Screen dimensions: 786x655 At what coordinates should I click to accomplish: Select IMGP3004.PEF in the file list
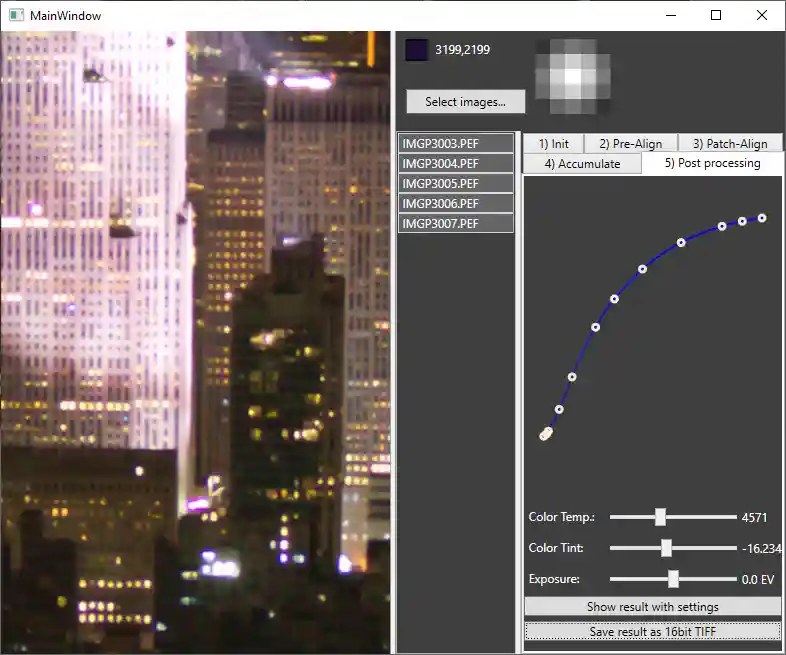pyautogui.click(x=456, y=163)
